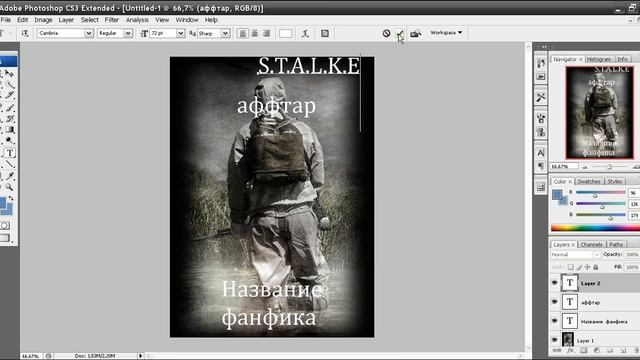Open the Sharp anti-aliasing dropdown
This screenshot has height=360, width=640.
[225, 33]
